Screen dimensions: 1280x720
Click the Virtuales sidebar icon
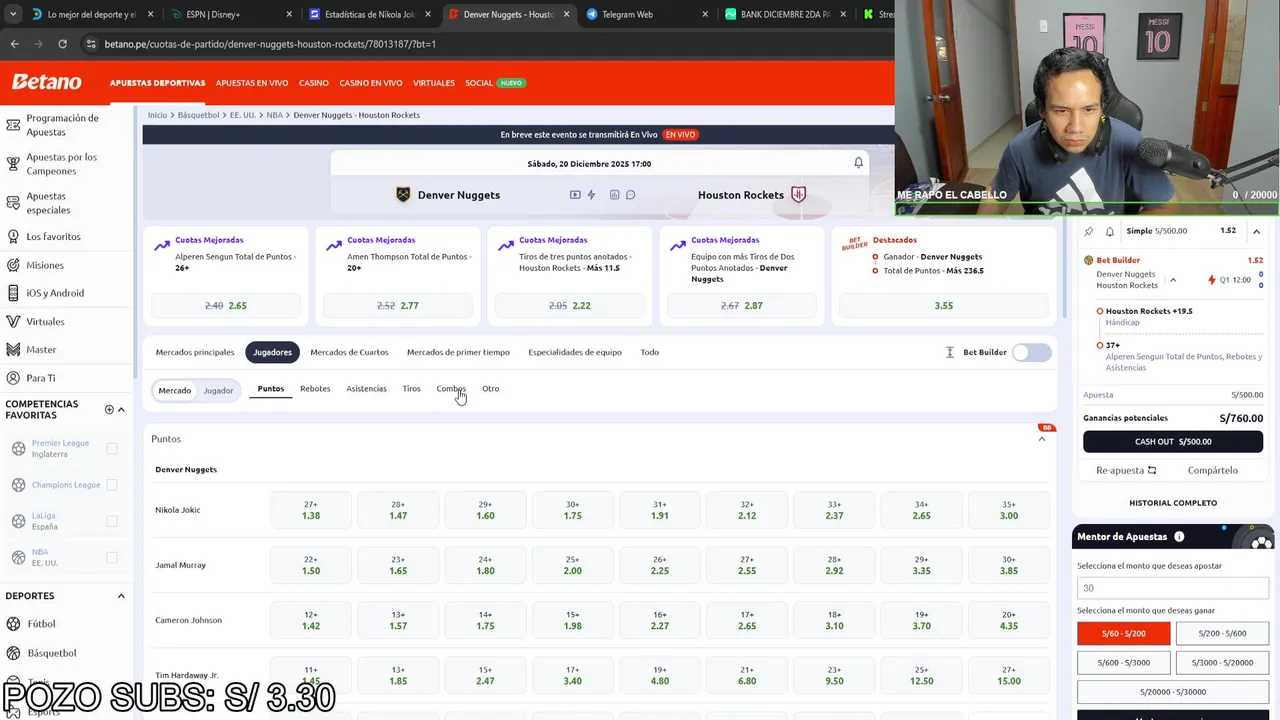(x=13, y=322)
